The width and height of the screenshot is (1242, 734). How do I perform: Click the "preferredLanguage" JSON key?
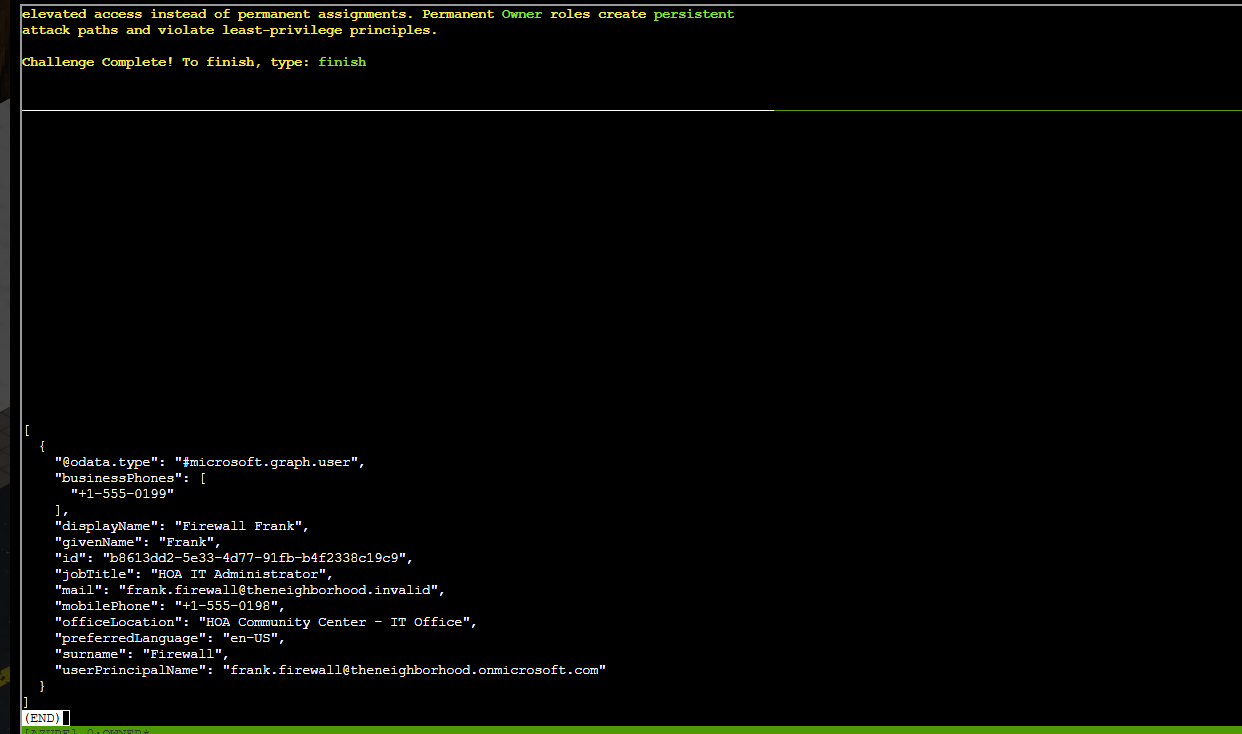point(130,638)
